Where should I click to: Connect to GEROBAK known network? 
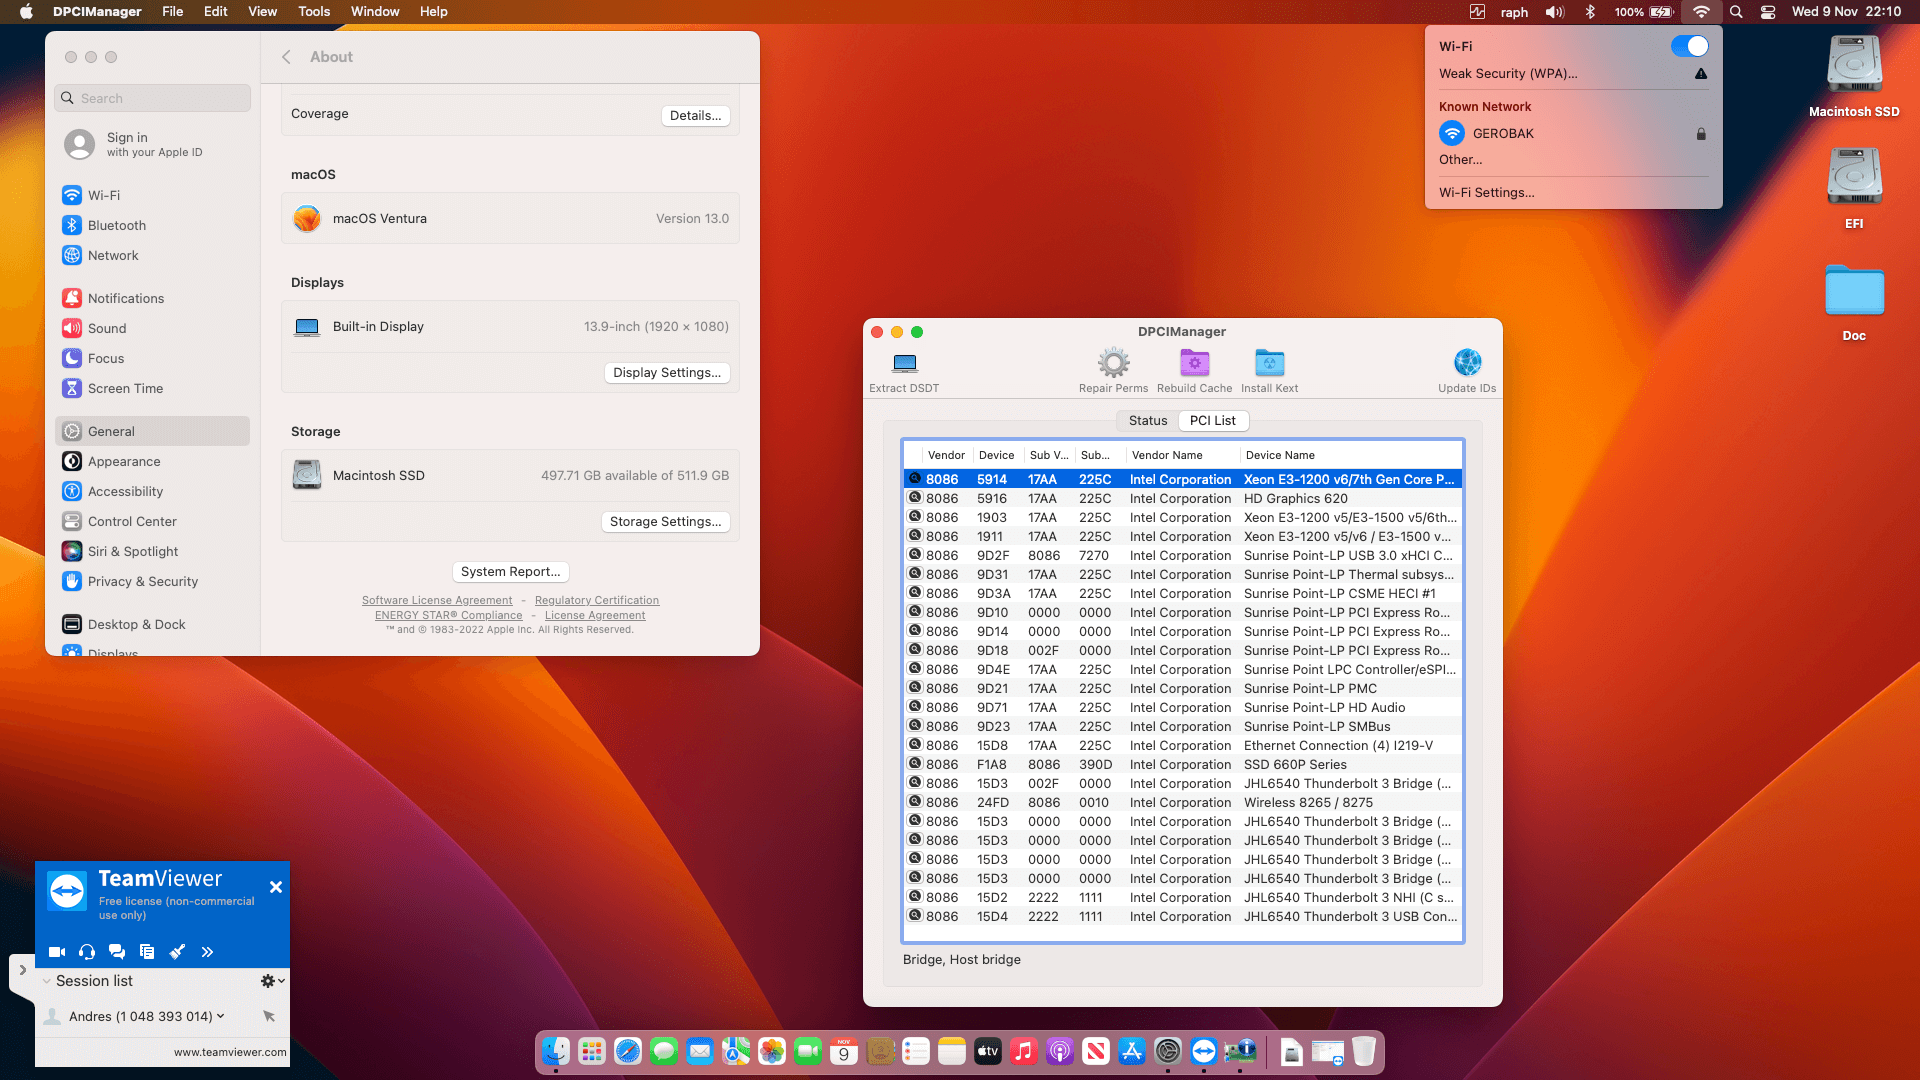(1573, 133)
